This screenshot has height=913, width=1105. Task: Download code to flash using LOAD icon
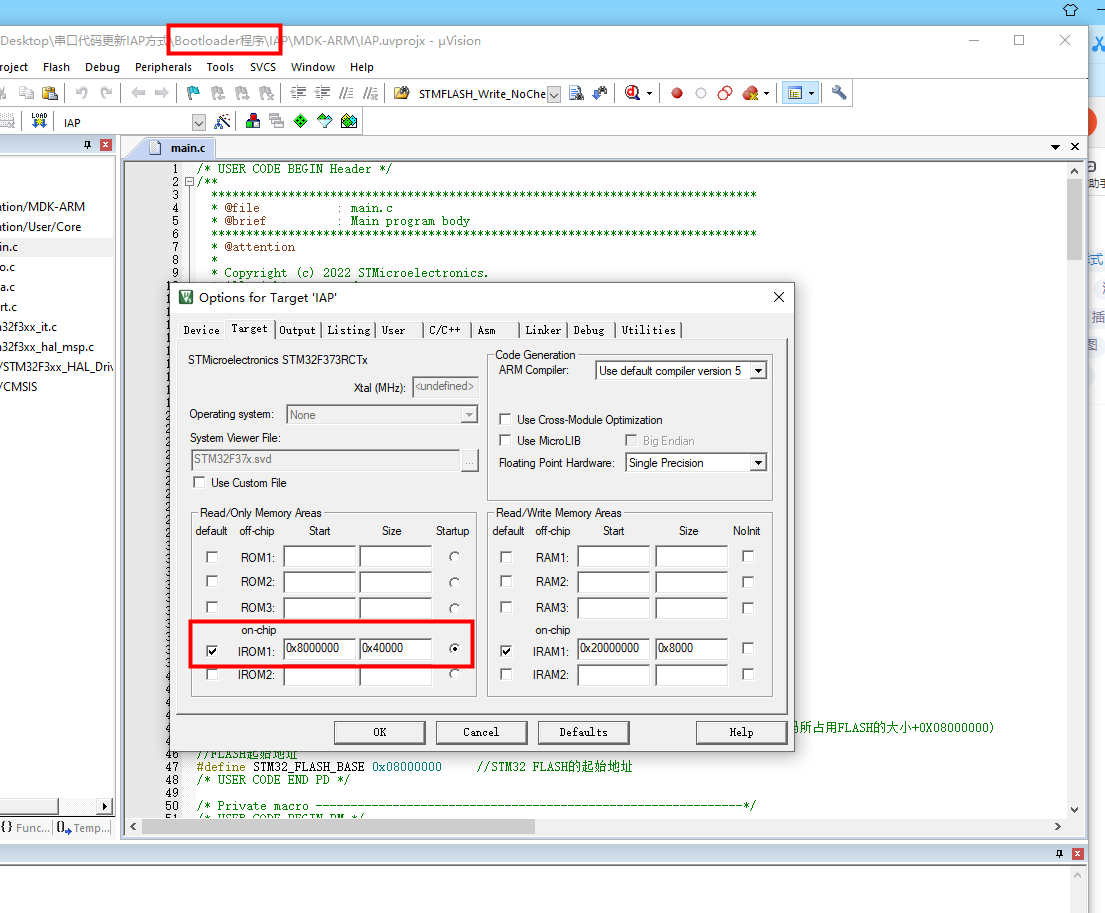click(x=39, y=121)
